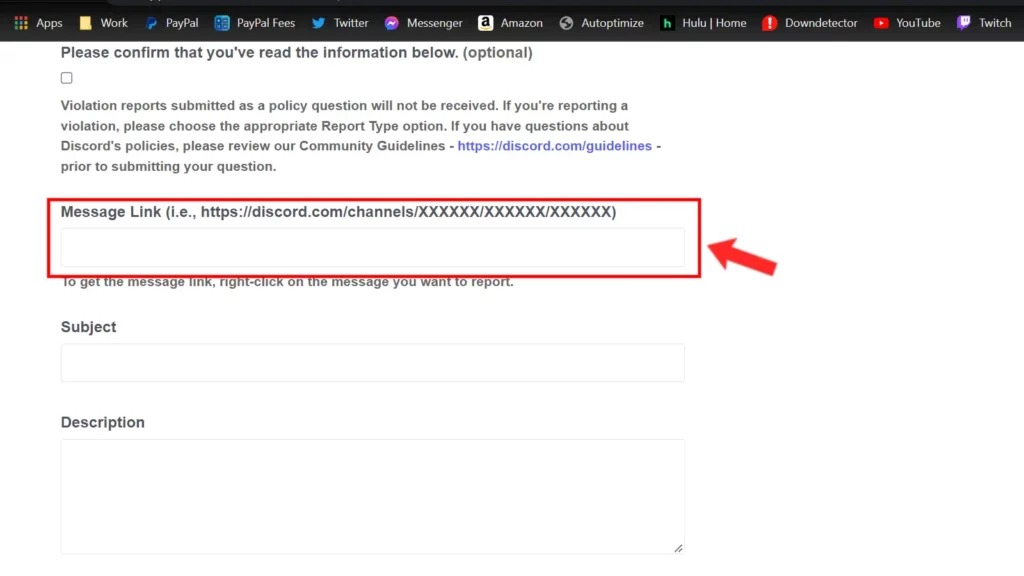The height and width of the screenshot is (576, 1024).
Task: Click the 'Message Link' field label
Action: pos(338,212)
